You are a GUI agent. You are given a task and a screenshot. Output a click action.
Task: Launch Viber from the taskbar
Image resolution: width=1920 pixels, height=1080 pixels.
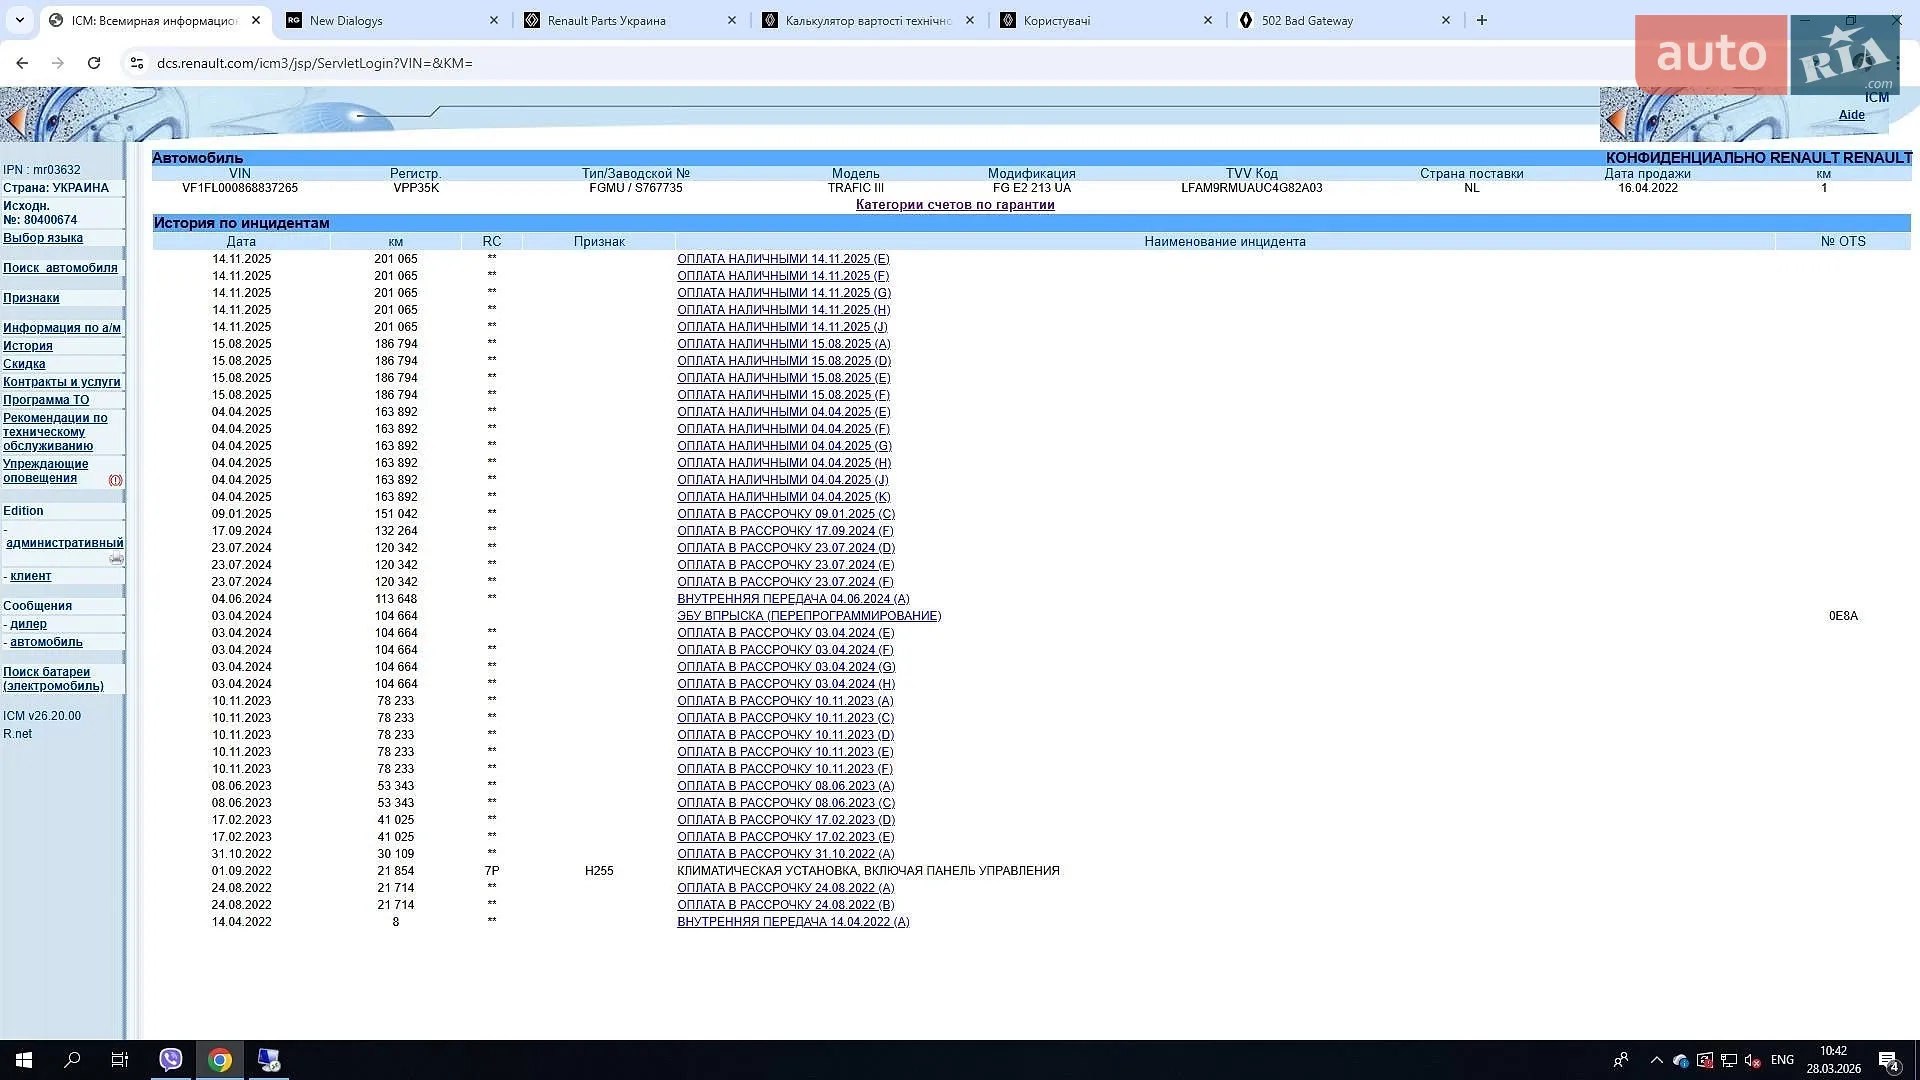pos(171,1060)
